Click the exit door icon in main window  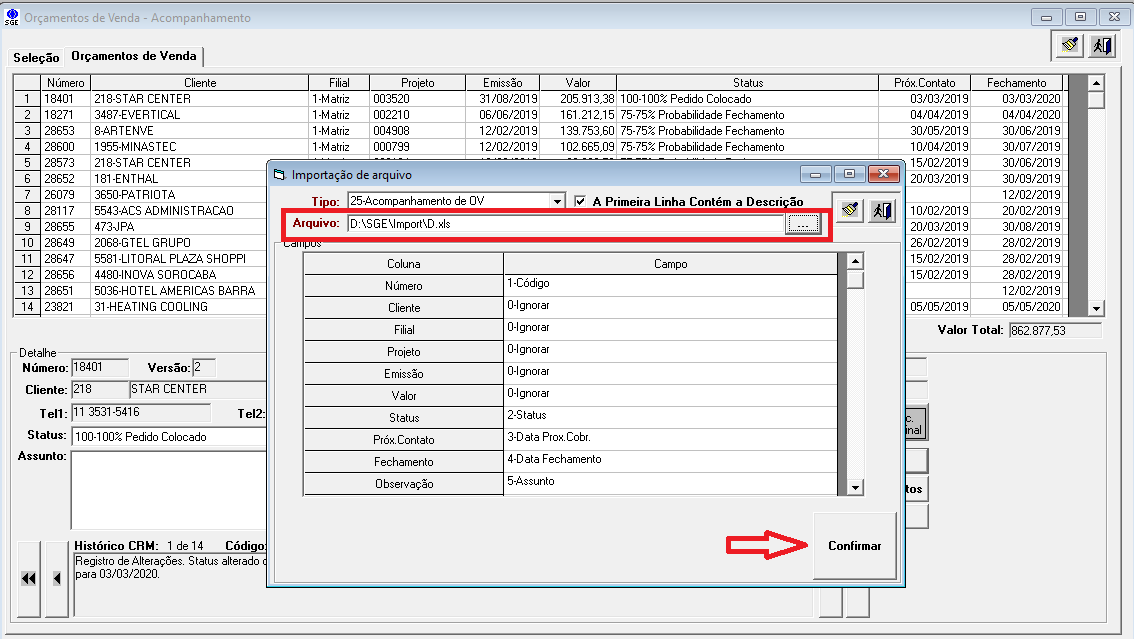coord(1101,45)
